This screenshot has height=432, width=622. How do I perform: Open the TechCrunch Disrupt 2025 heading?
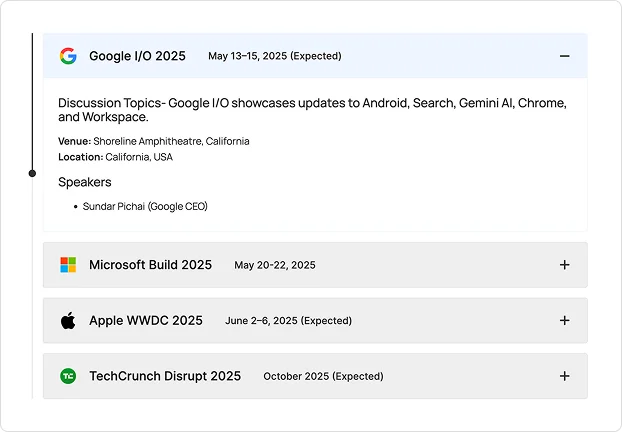click(165, 376)
